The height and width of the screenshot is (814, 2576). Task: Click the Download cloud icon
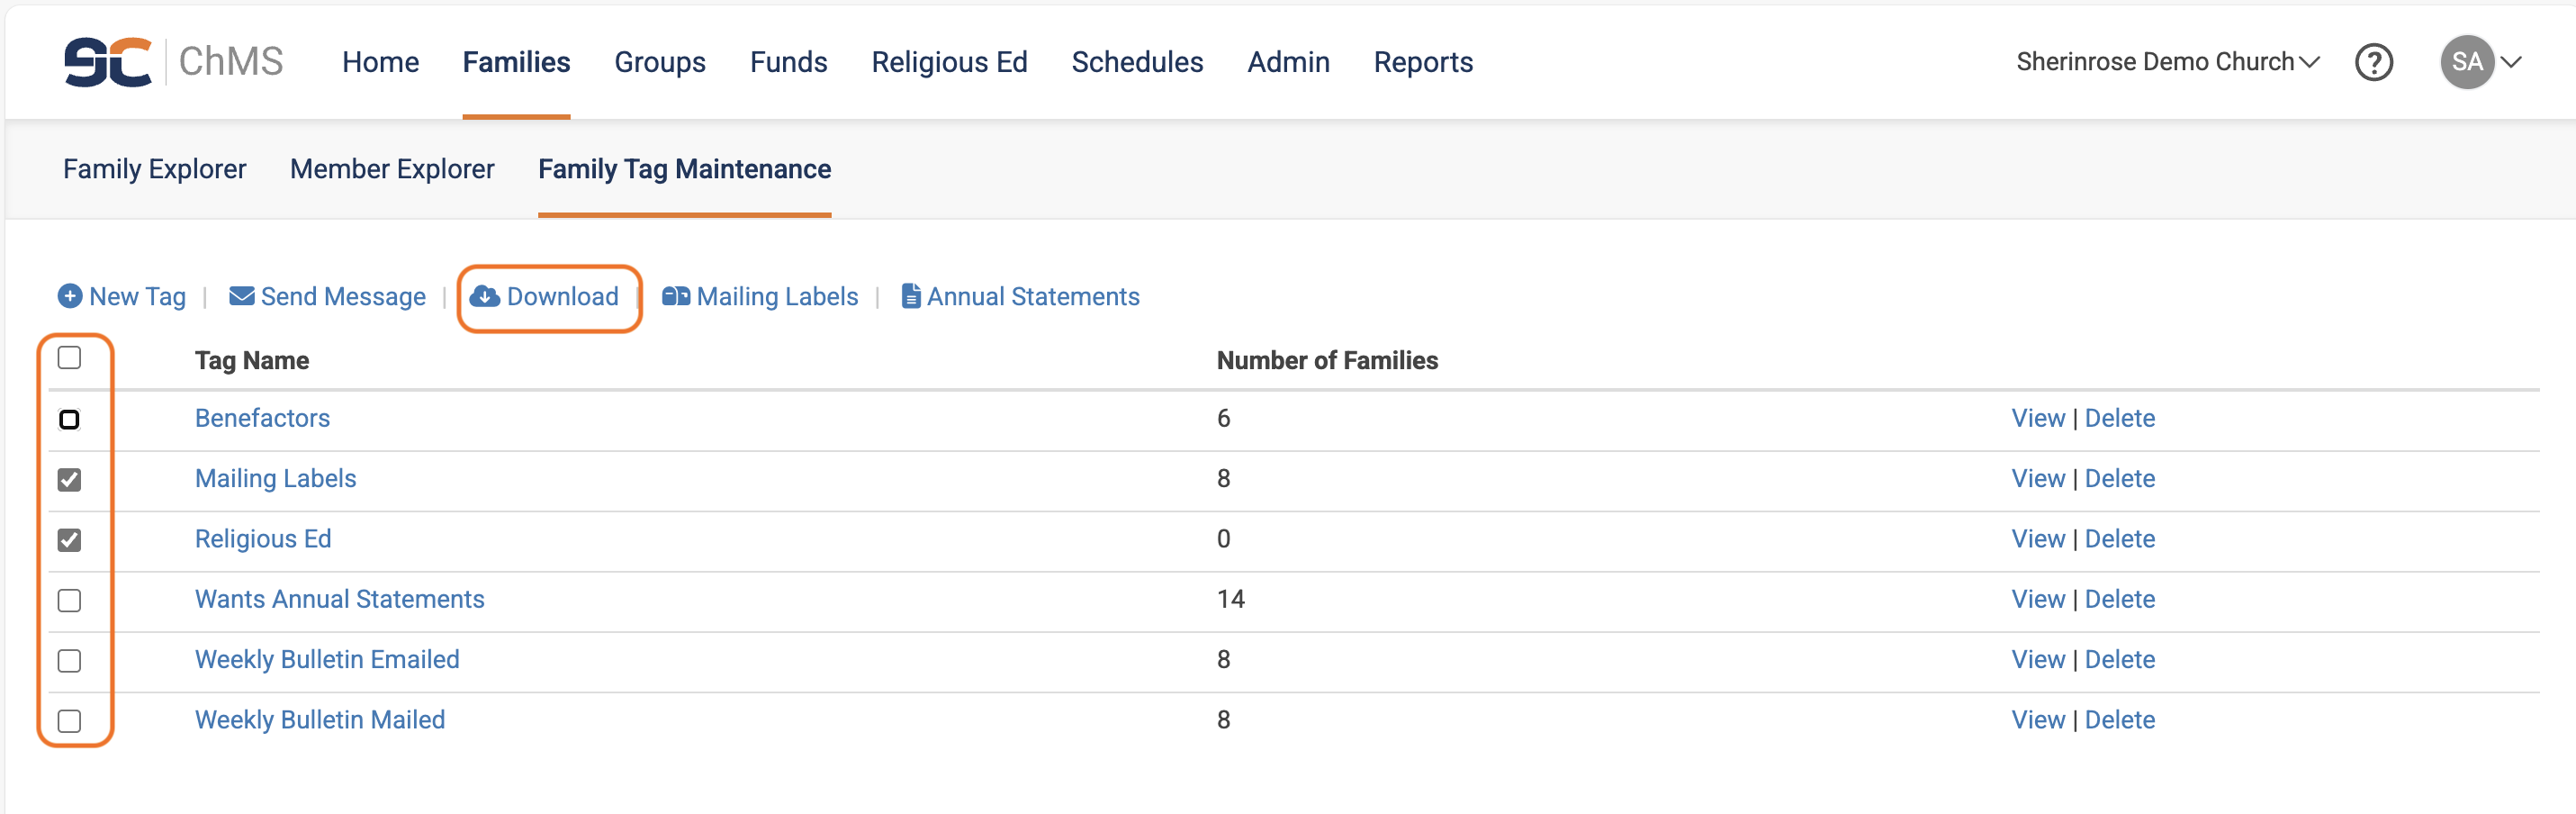(485, 296)
